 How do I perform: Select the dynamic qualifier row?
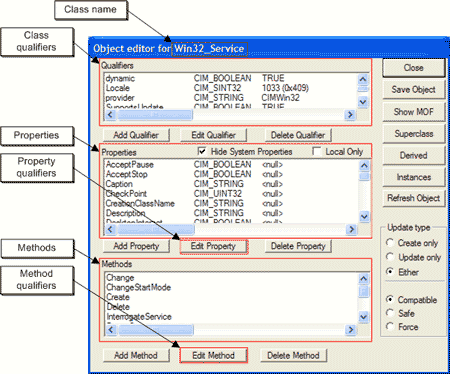230,78
